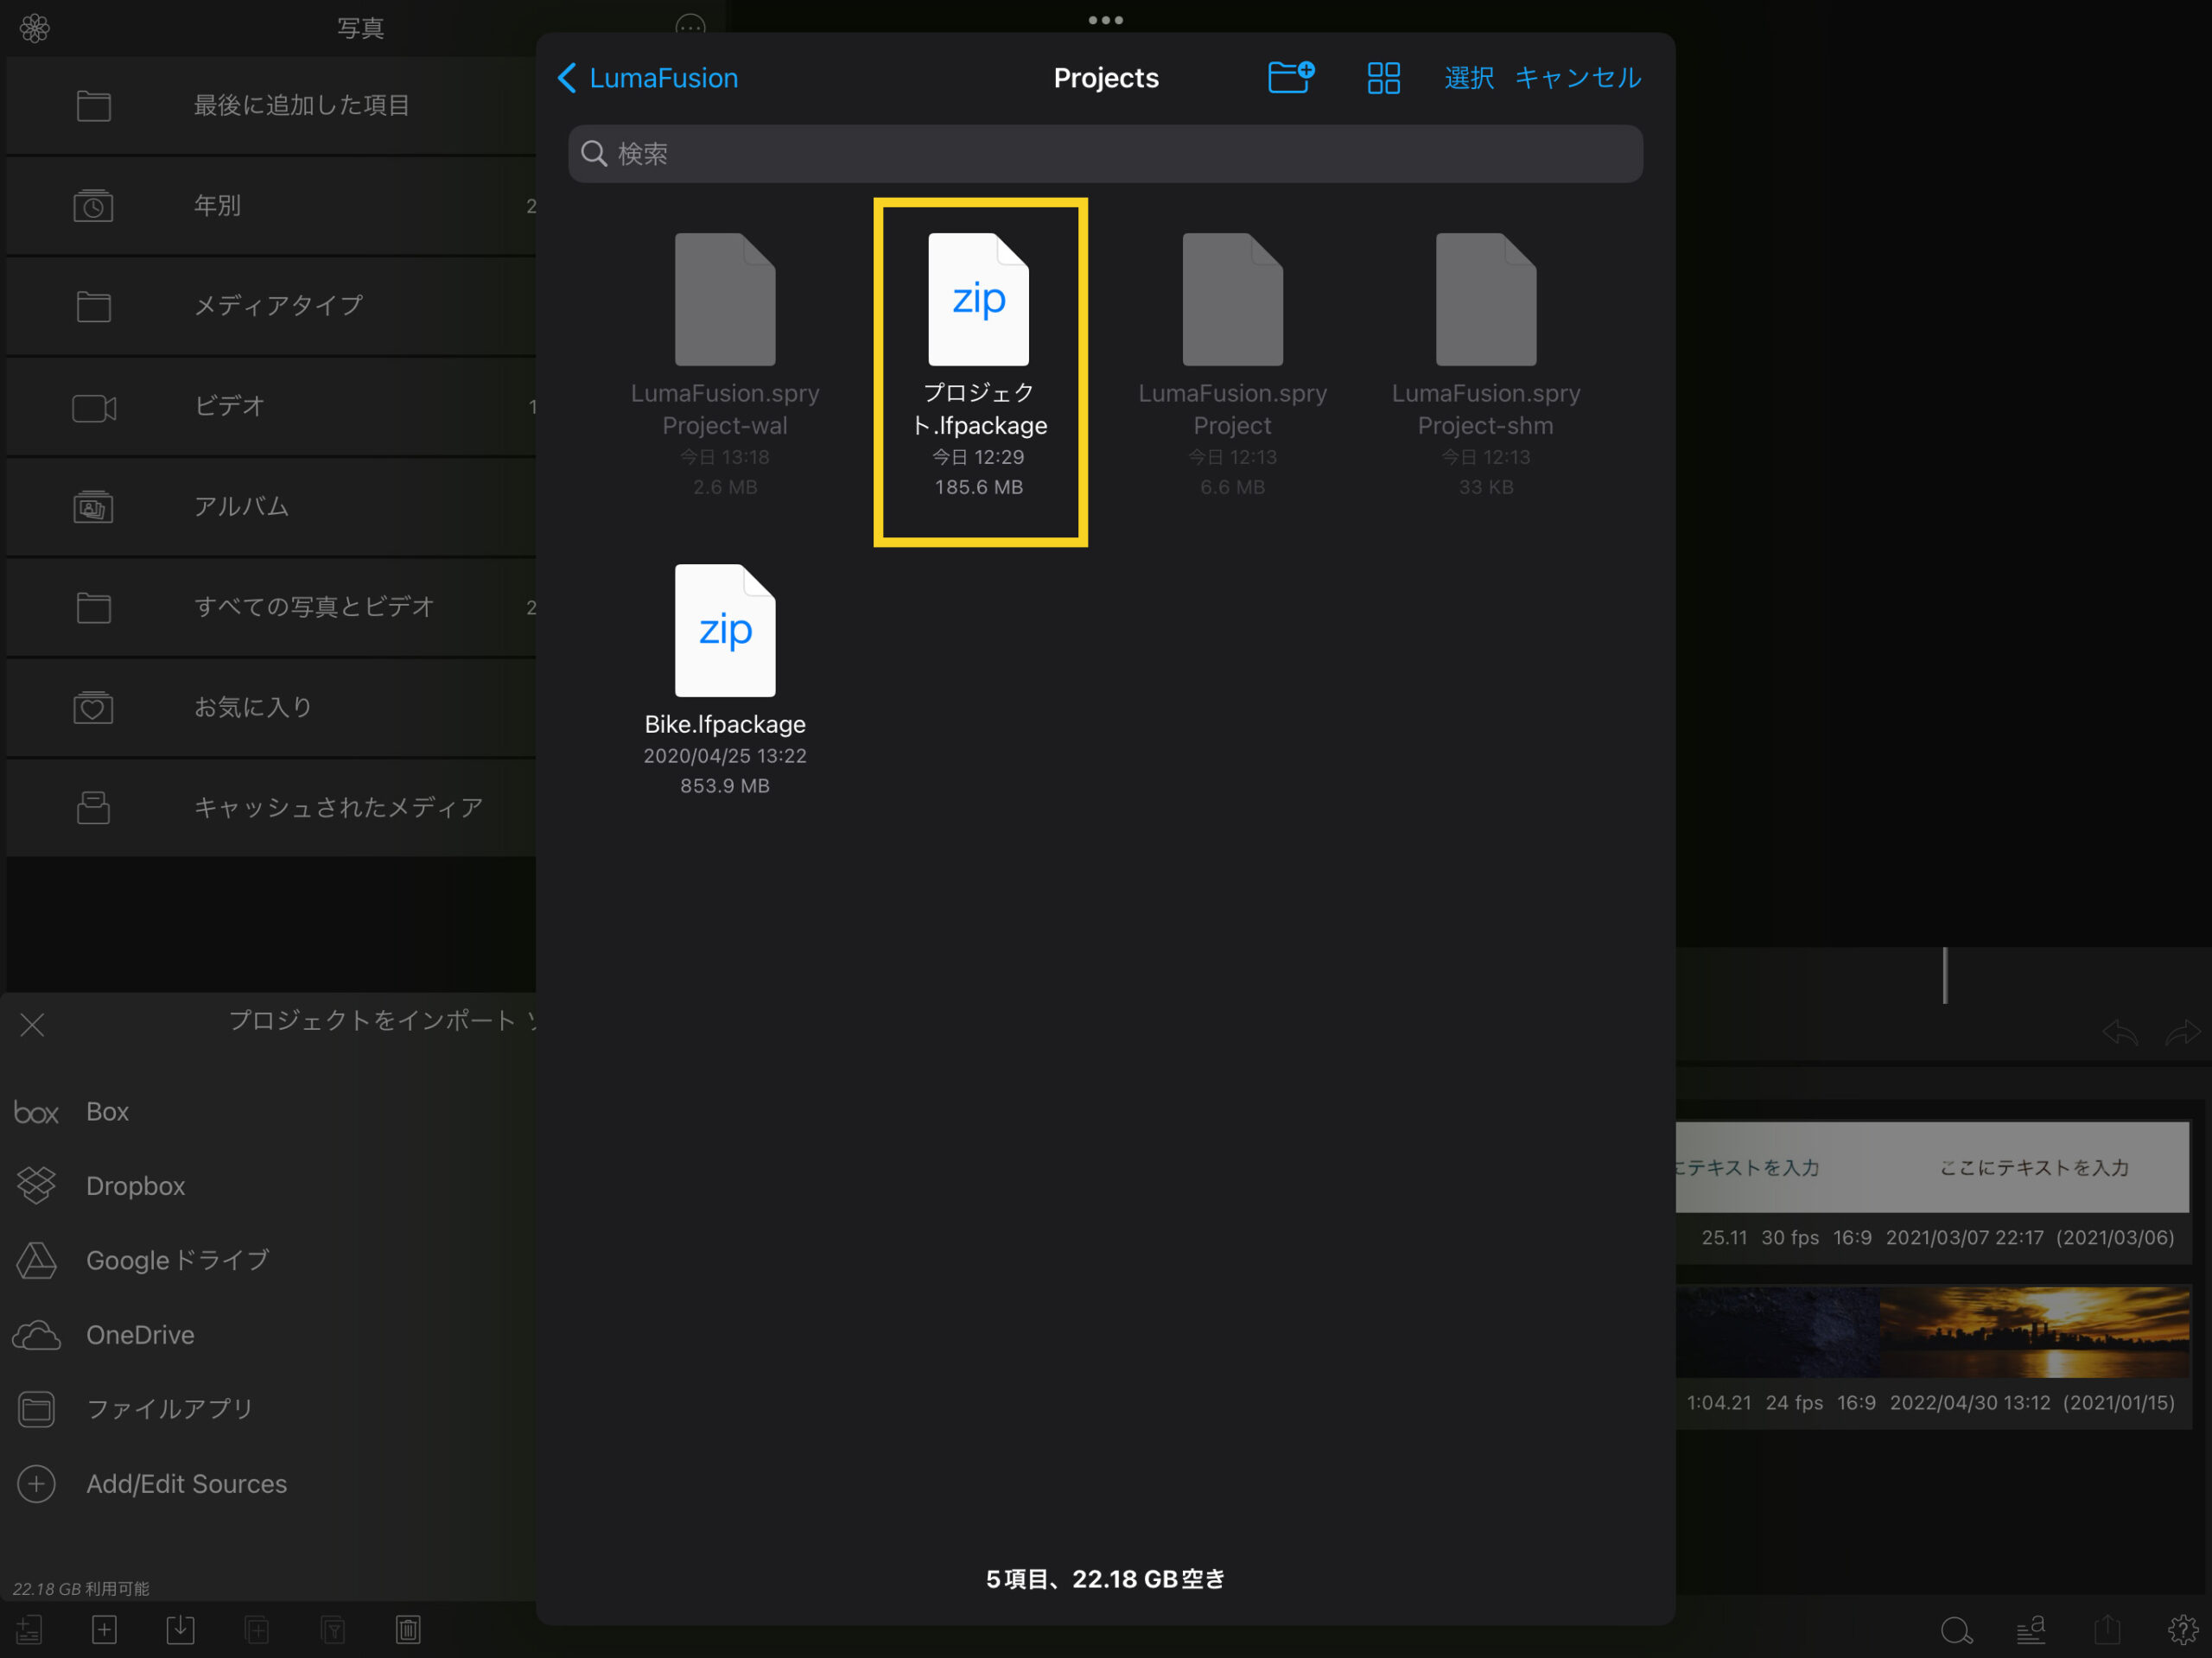Open the お気に入り library row

[x=271, y=708]
